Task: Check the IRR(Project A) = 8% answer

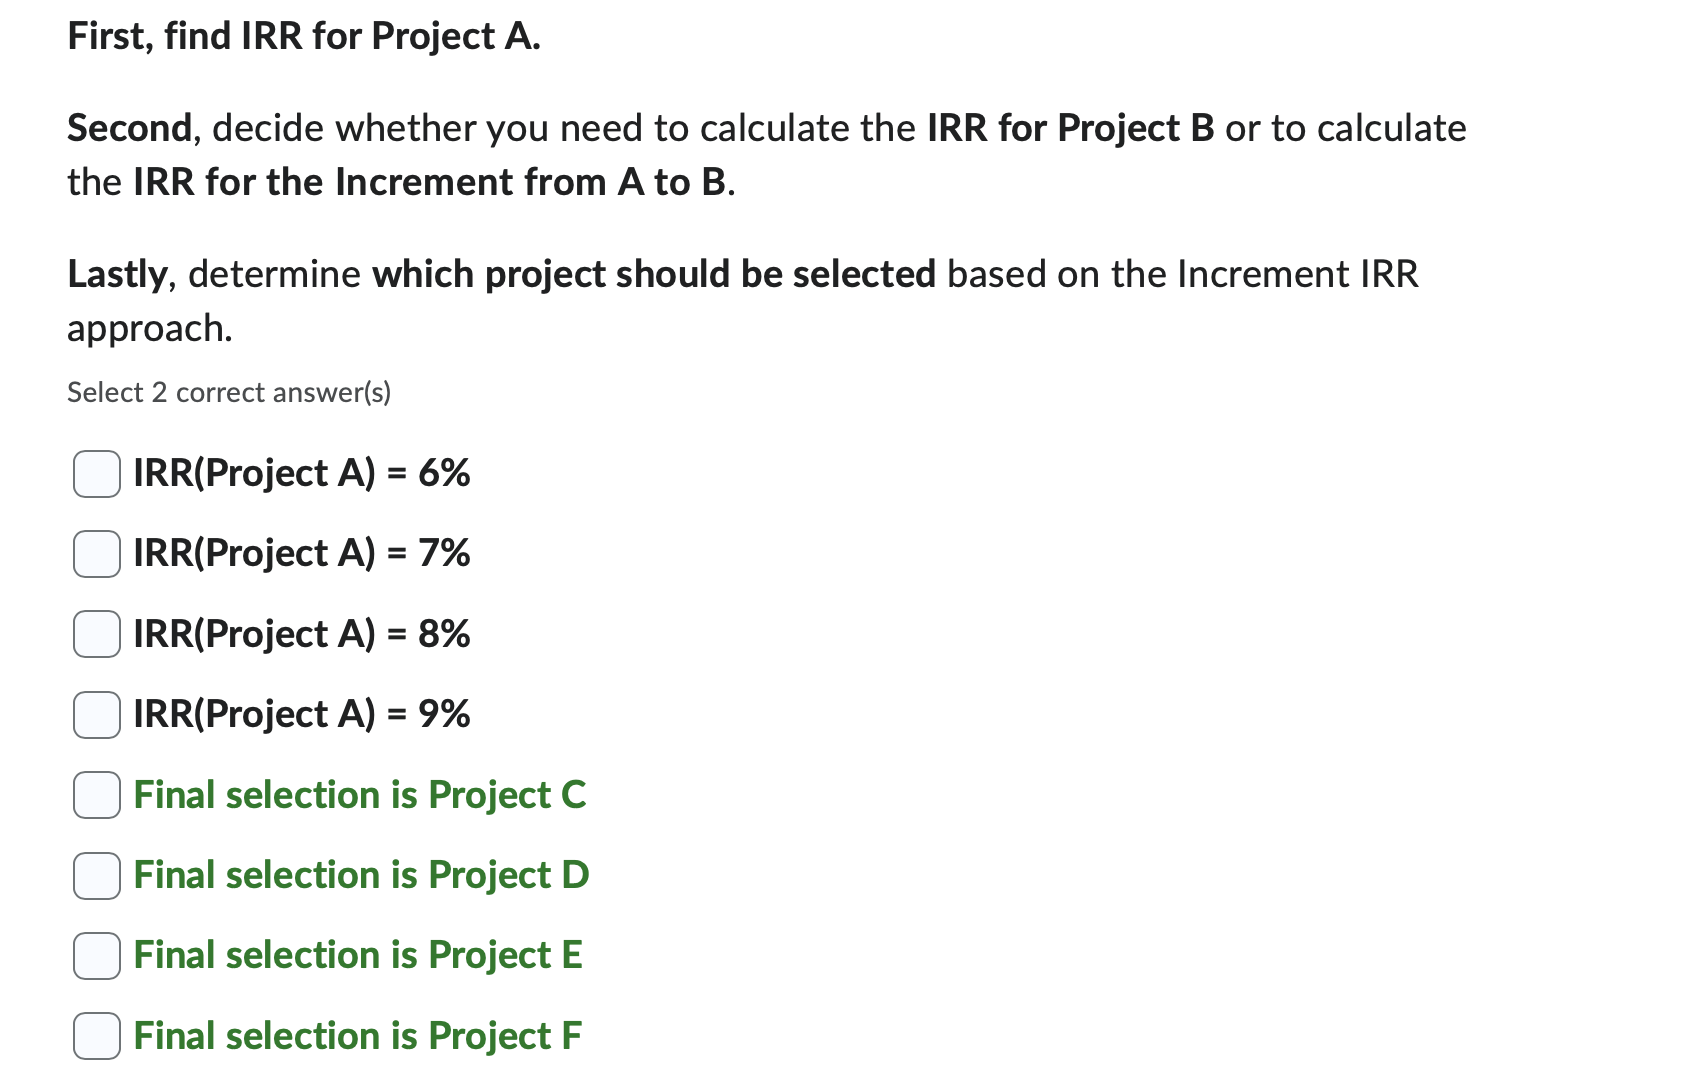Action: [95, 634]
